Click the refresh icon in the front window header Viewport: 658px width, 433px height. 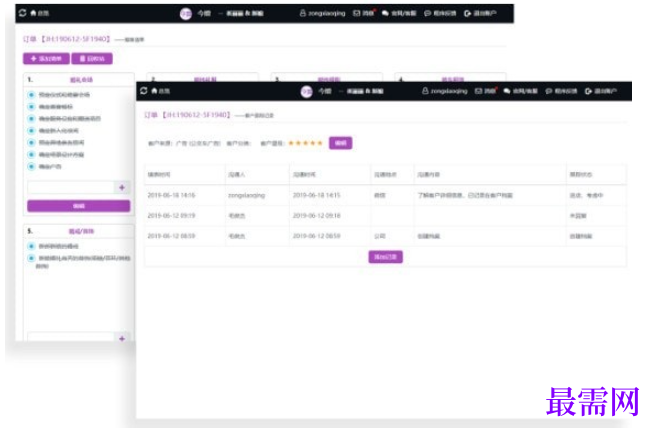pos(144,91)
